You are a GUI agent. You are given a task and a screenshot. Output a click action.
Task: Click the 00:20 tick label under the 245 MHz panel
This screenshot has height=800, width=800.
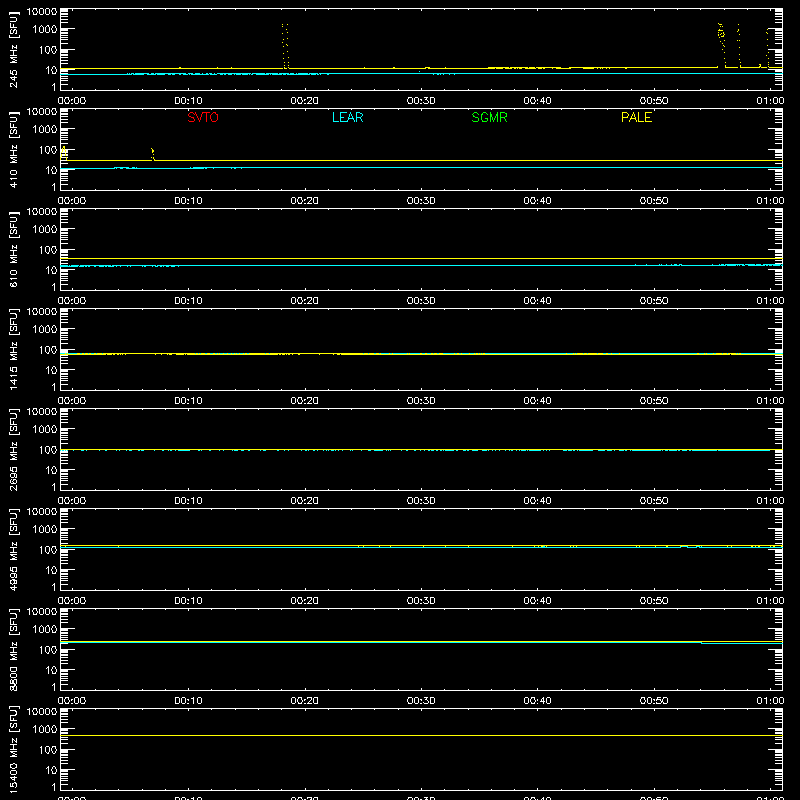click(305, 101)
